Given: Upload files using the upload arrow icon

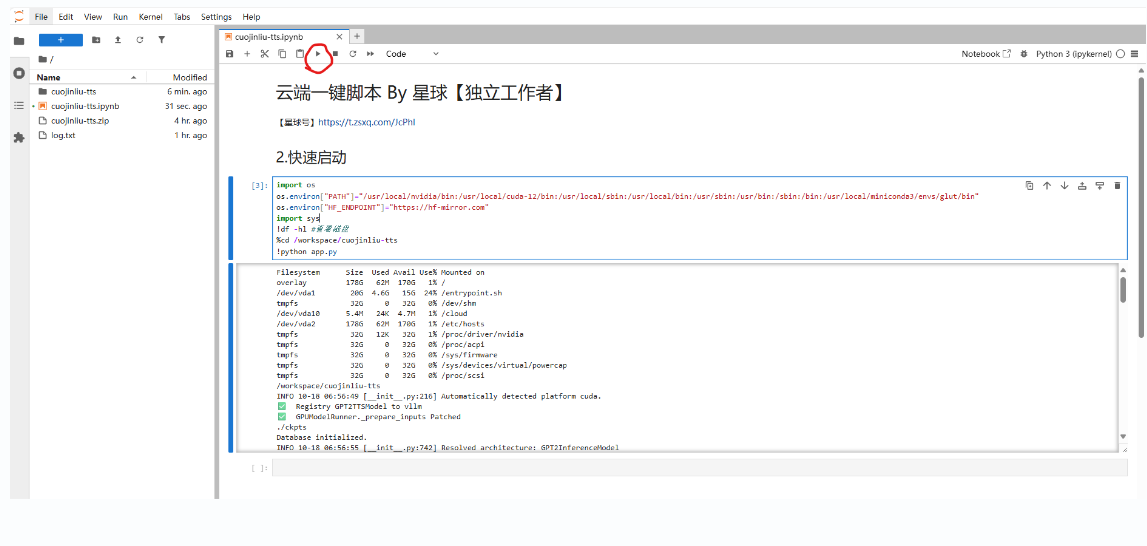Looking at the screenshot, I should (118, 40).
